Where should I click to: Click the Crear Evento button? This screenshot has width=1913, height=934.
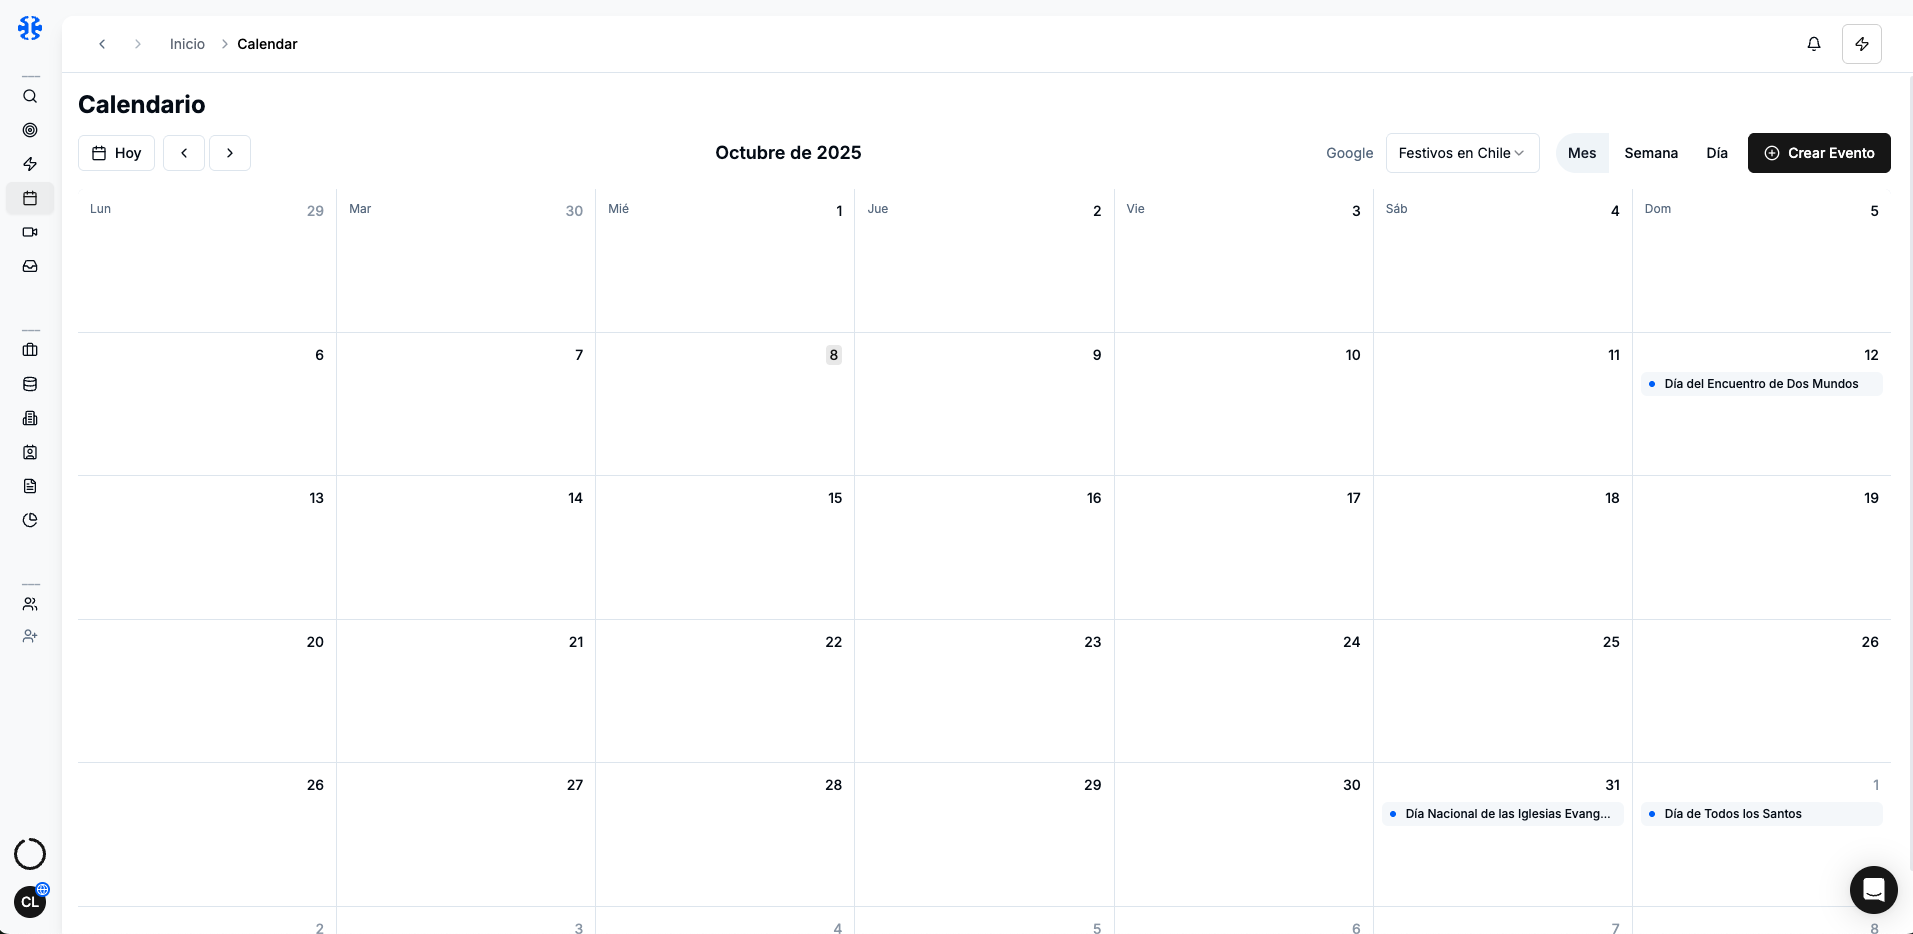pyautogui.click(x=1818, y=153)
